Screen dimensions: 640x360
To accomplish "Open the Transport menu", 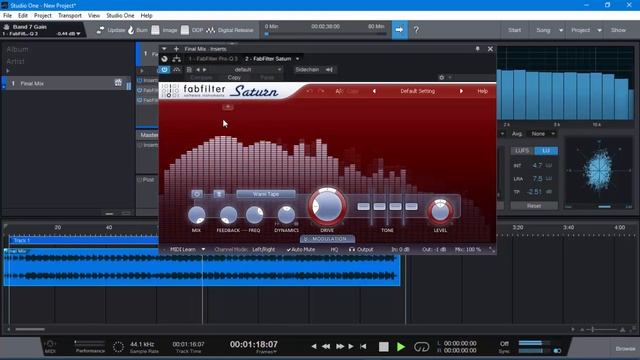I will tap(70, 16).
